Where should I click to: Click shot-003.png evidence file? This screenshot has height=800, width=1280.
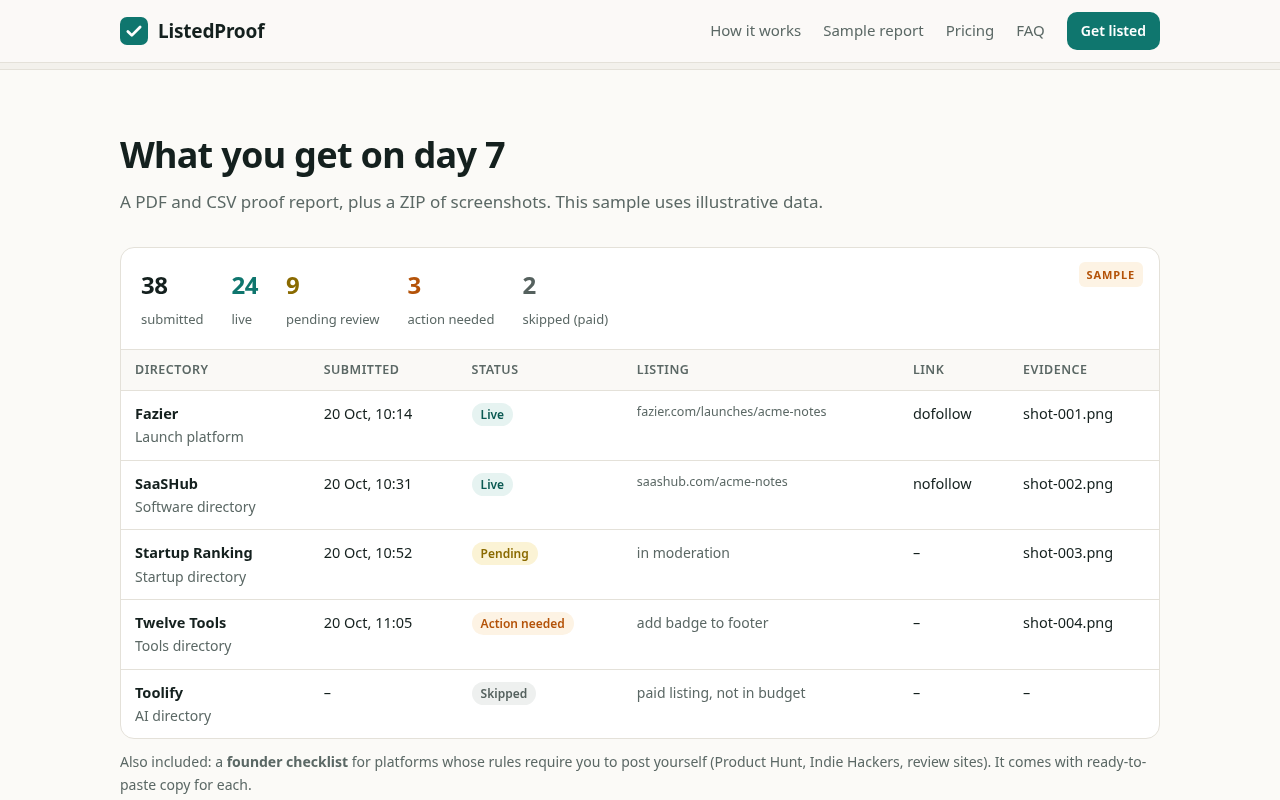point(1068,553)
